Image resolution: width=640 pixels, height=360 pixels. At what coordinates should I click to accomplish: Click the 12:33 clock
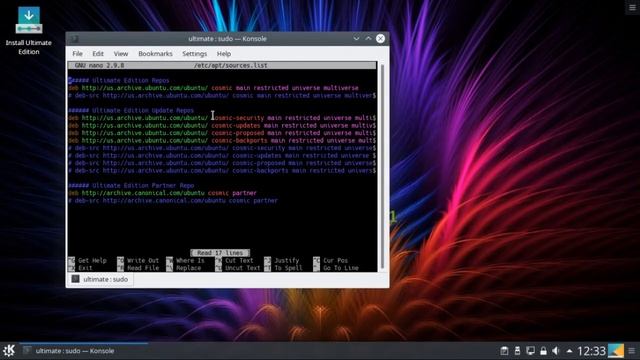coord(591,351)
